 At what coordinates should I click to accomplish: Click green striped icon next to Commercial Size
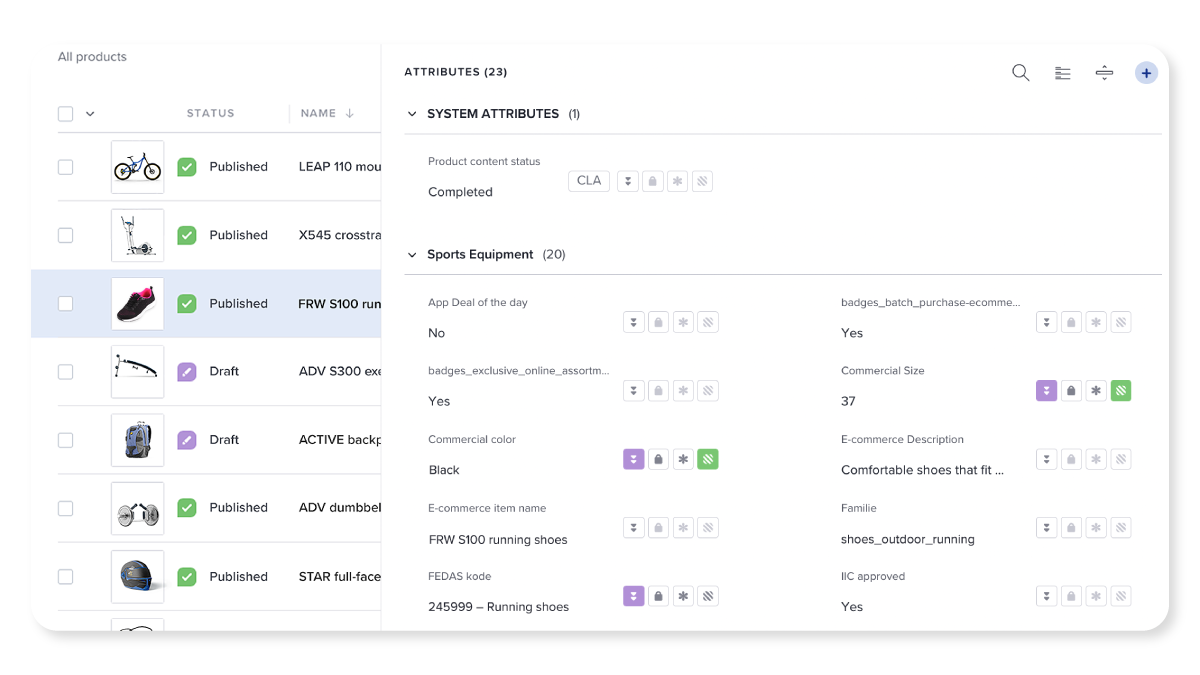click(x=1121, y=391)
